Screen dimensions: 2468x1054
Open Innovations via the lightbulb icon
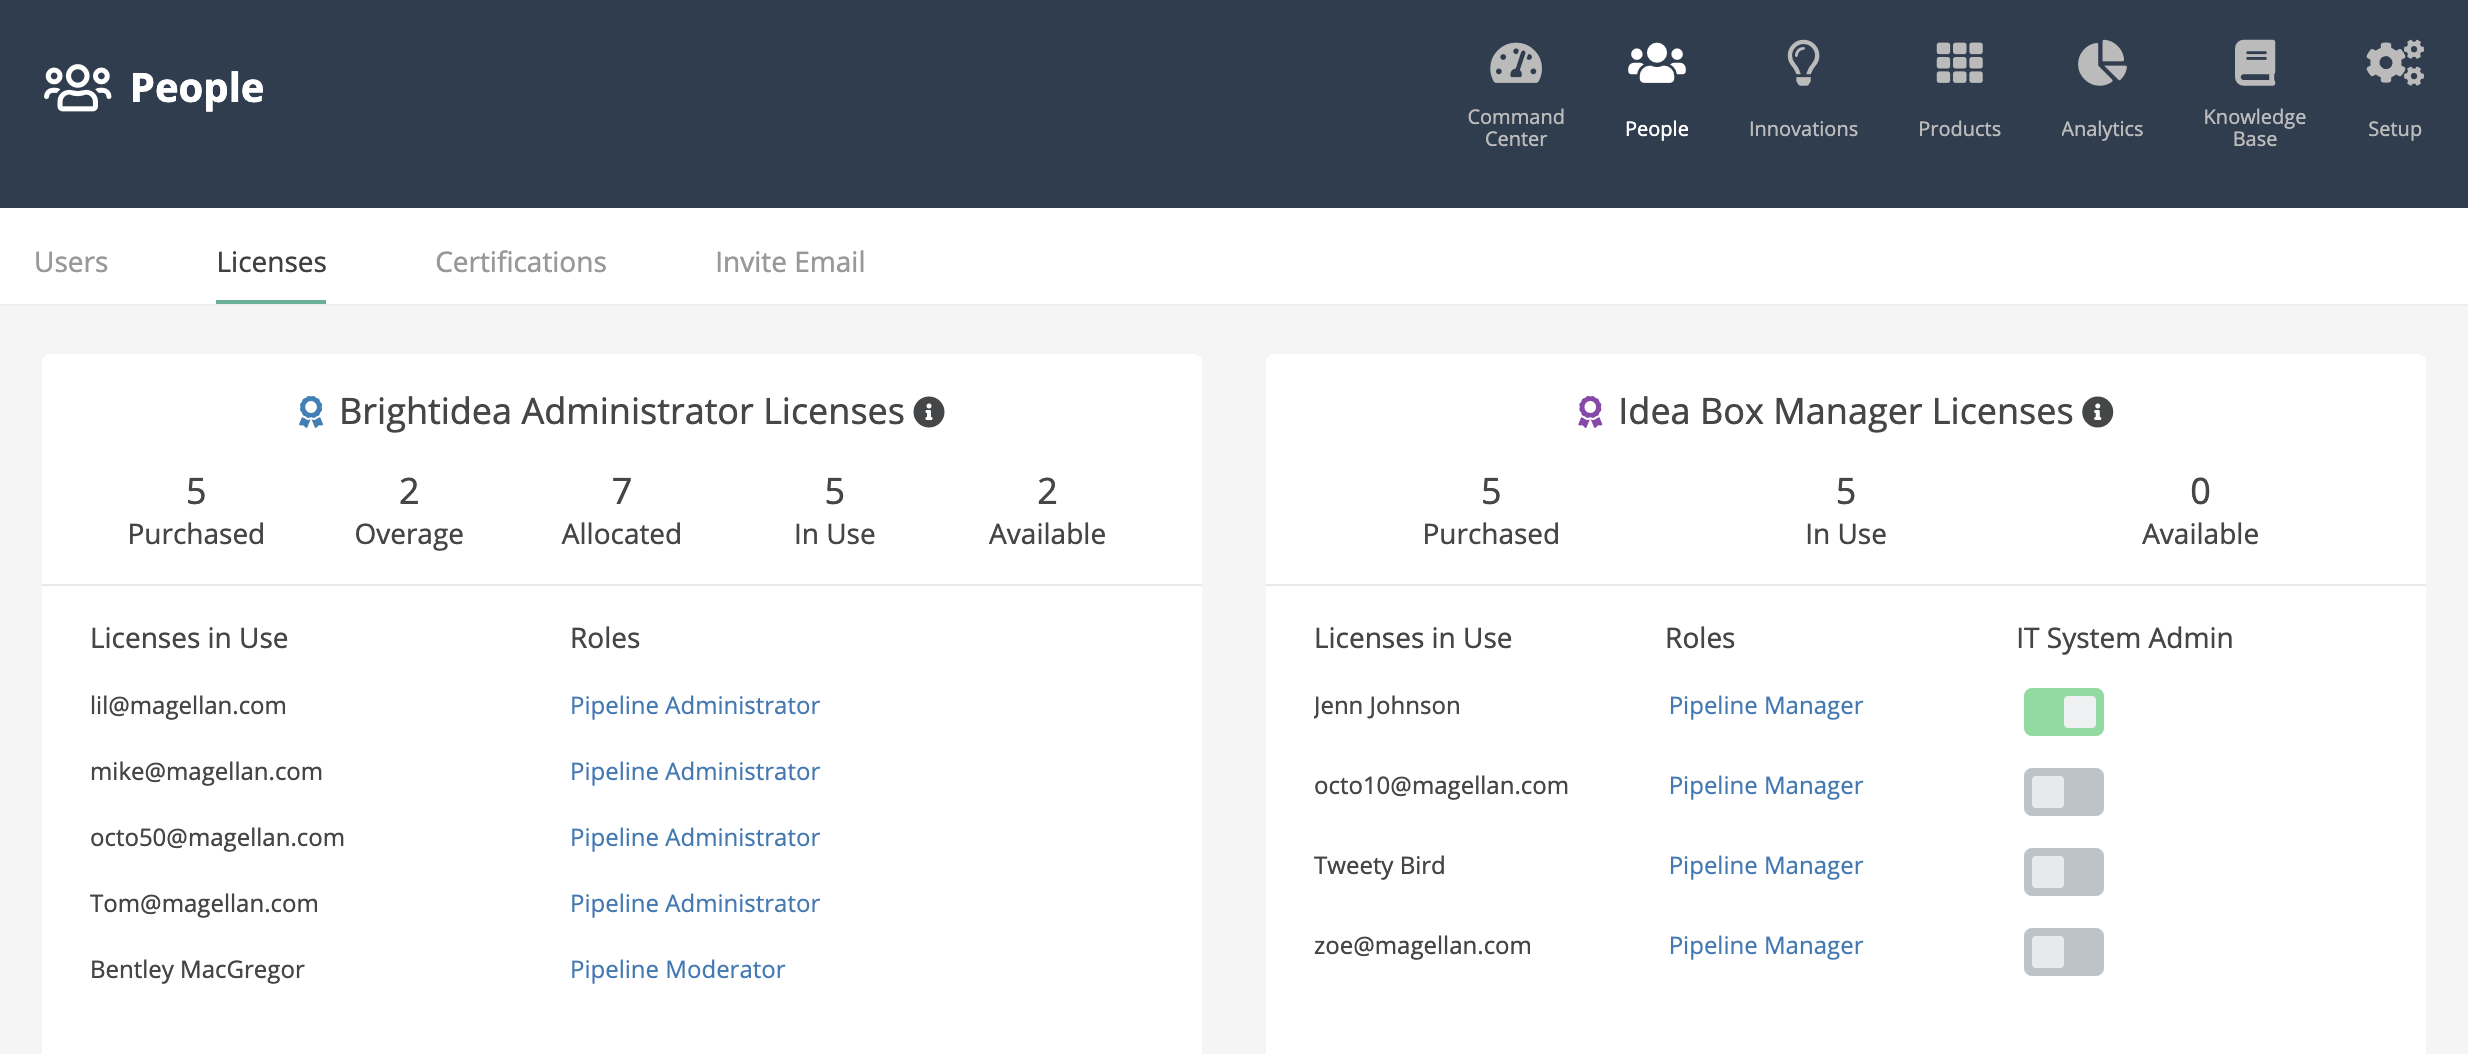[1803, 64]
